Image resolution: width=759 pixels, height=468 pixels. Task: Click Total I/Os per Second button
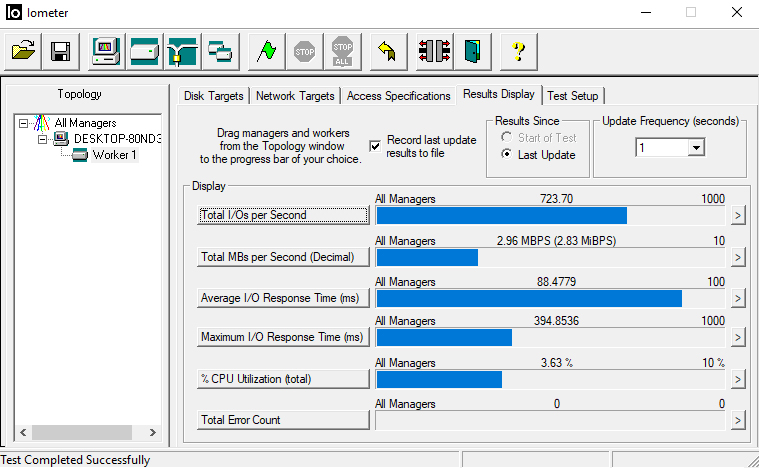coord(283,215)
